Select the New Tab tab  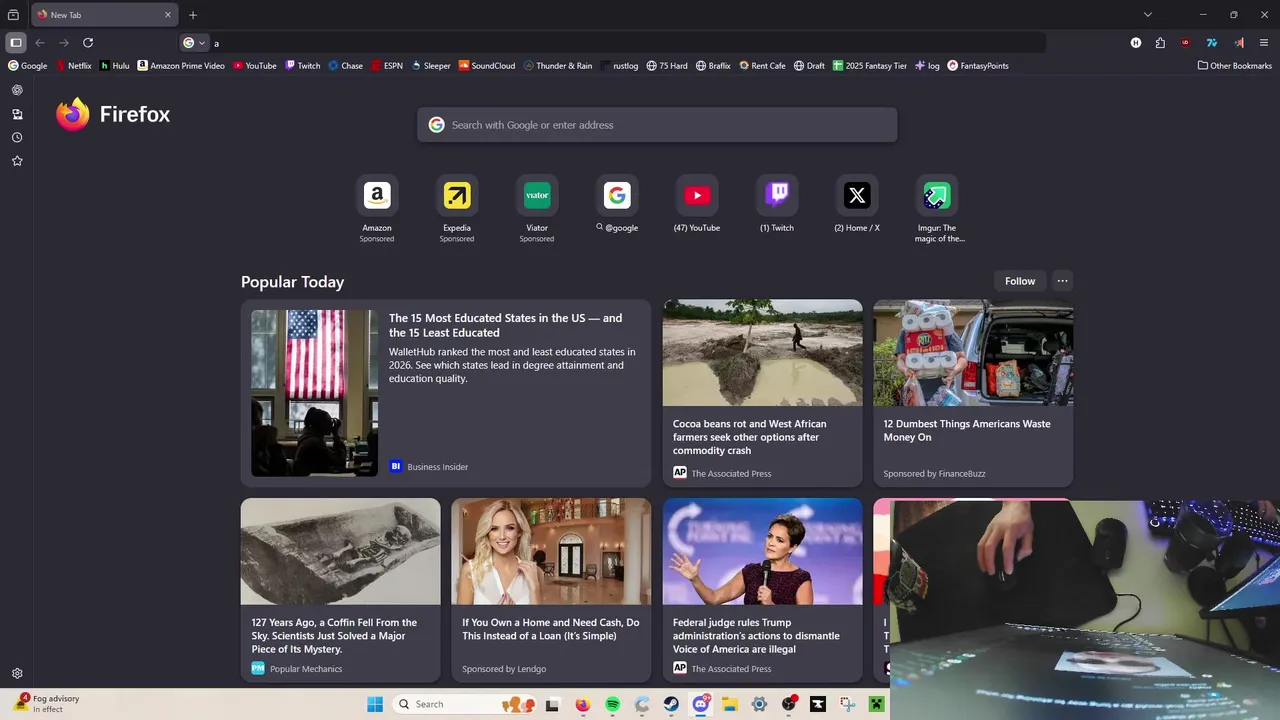[x=105, y=15]
